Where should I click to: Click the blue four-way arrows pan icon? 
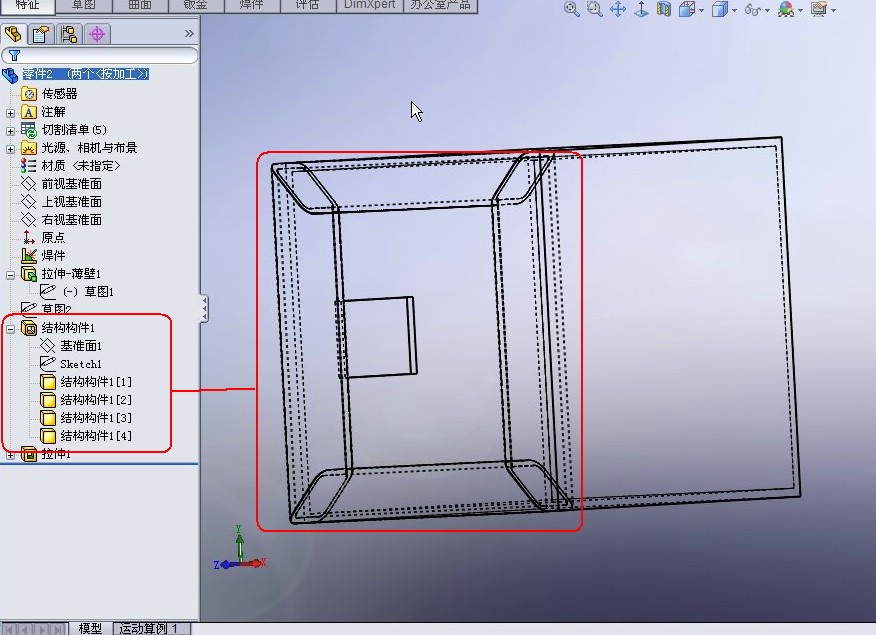coord(618,9)
